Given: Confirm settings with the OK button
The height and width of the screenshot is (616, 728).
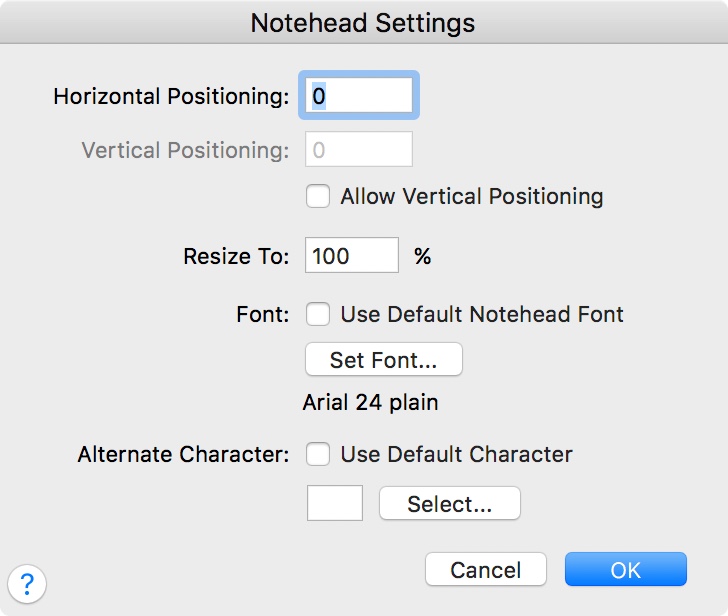Looking at the screenshot, I should (x=626, y=570).
